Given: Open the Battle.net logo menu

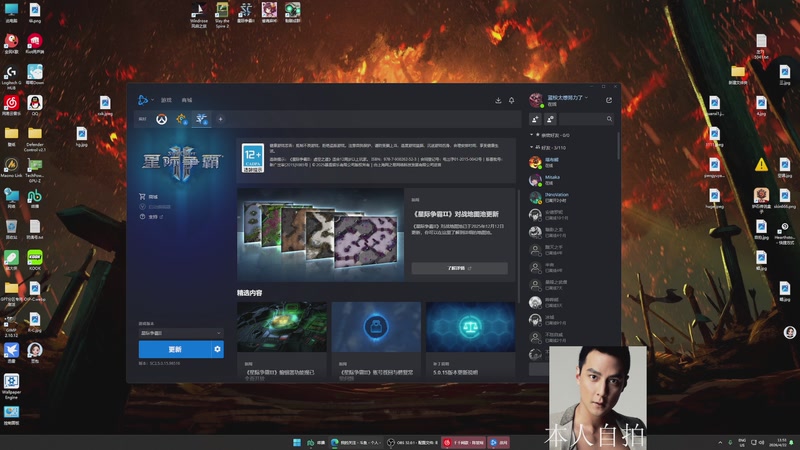Looking at the screenshot, I should coord(143,100).
